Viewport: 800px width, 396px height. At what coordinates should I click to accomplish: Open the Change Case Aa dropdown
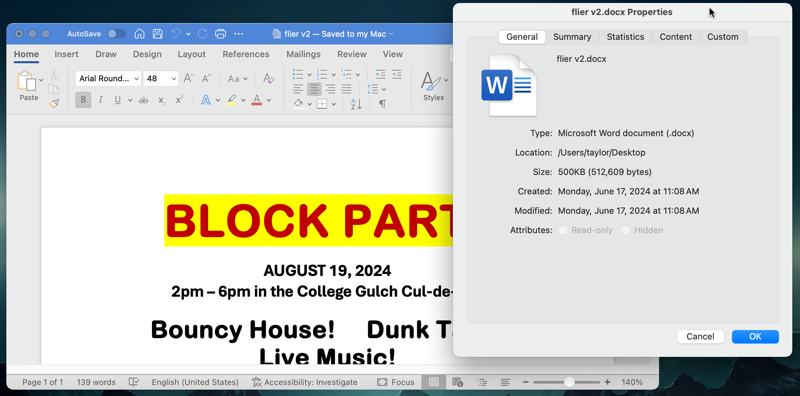tap(238, 79)
